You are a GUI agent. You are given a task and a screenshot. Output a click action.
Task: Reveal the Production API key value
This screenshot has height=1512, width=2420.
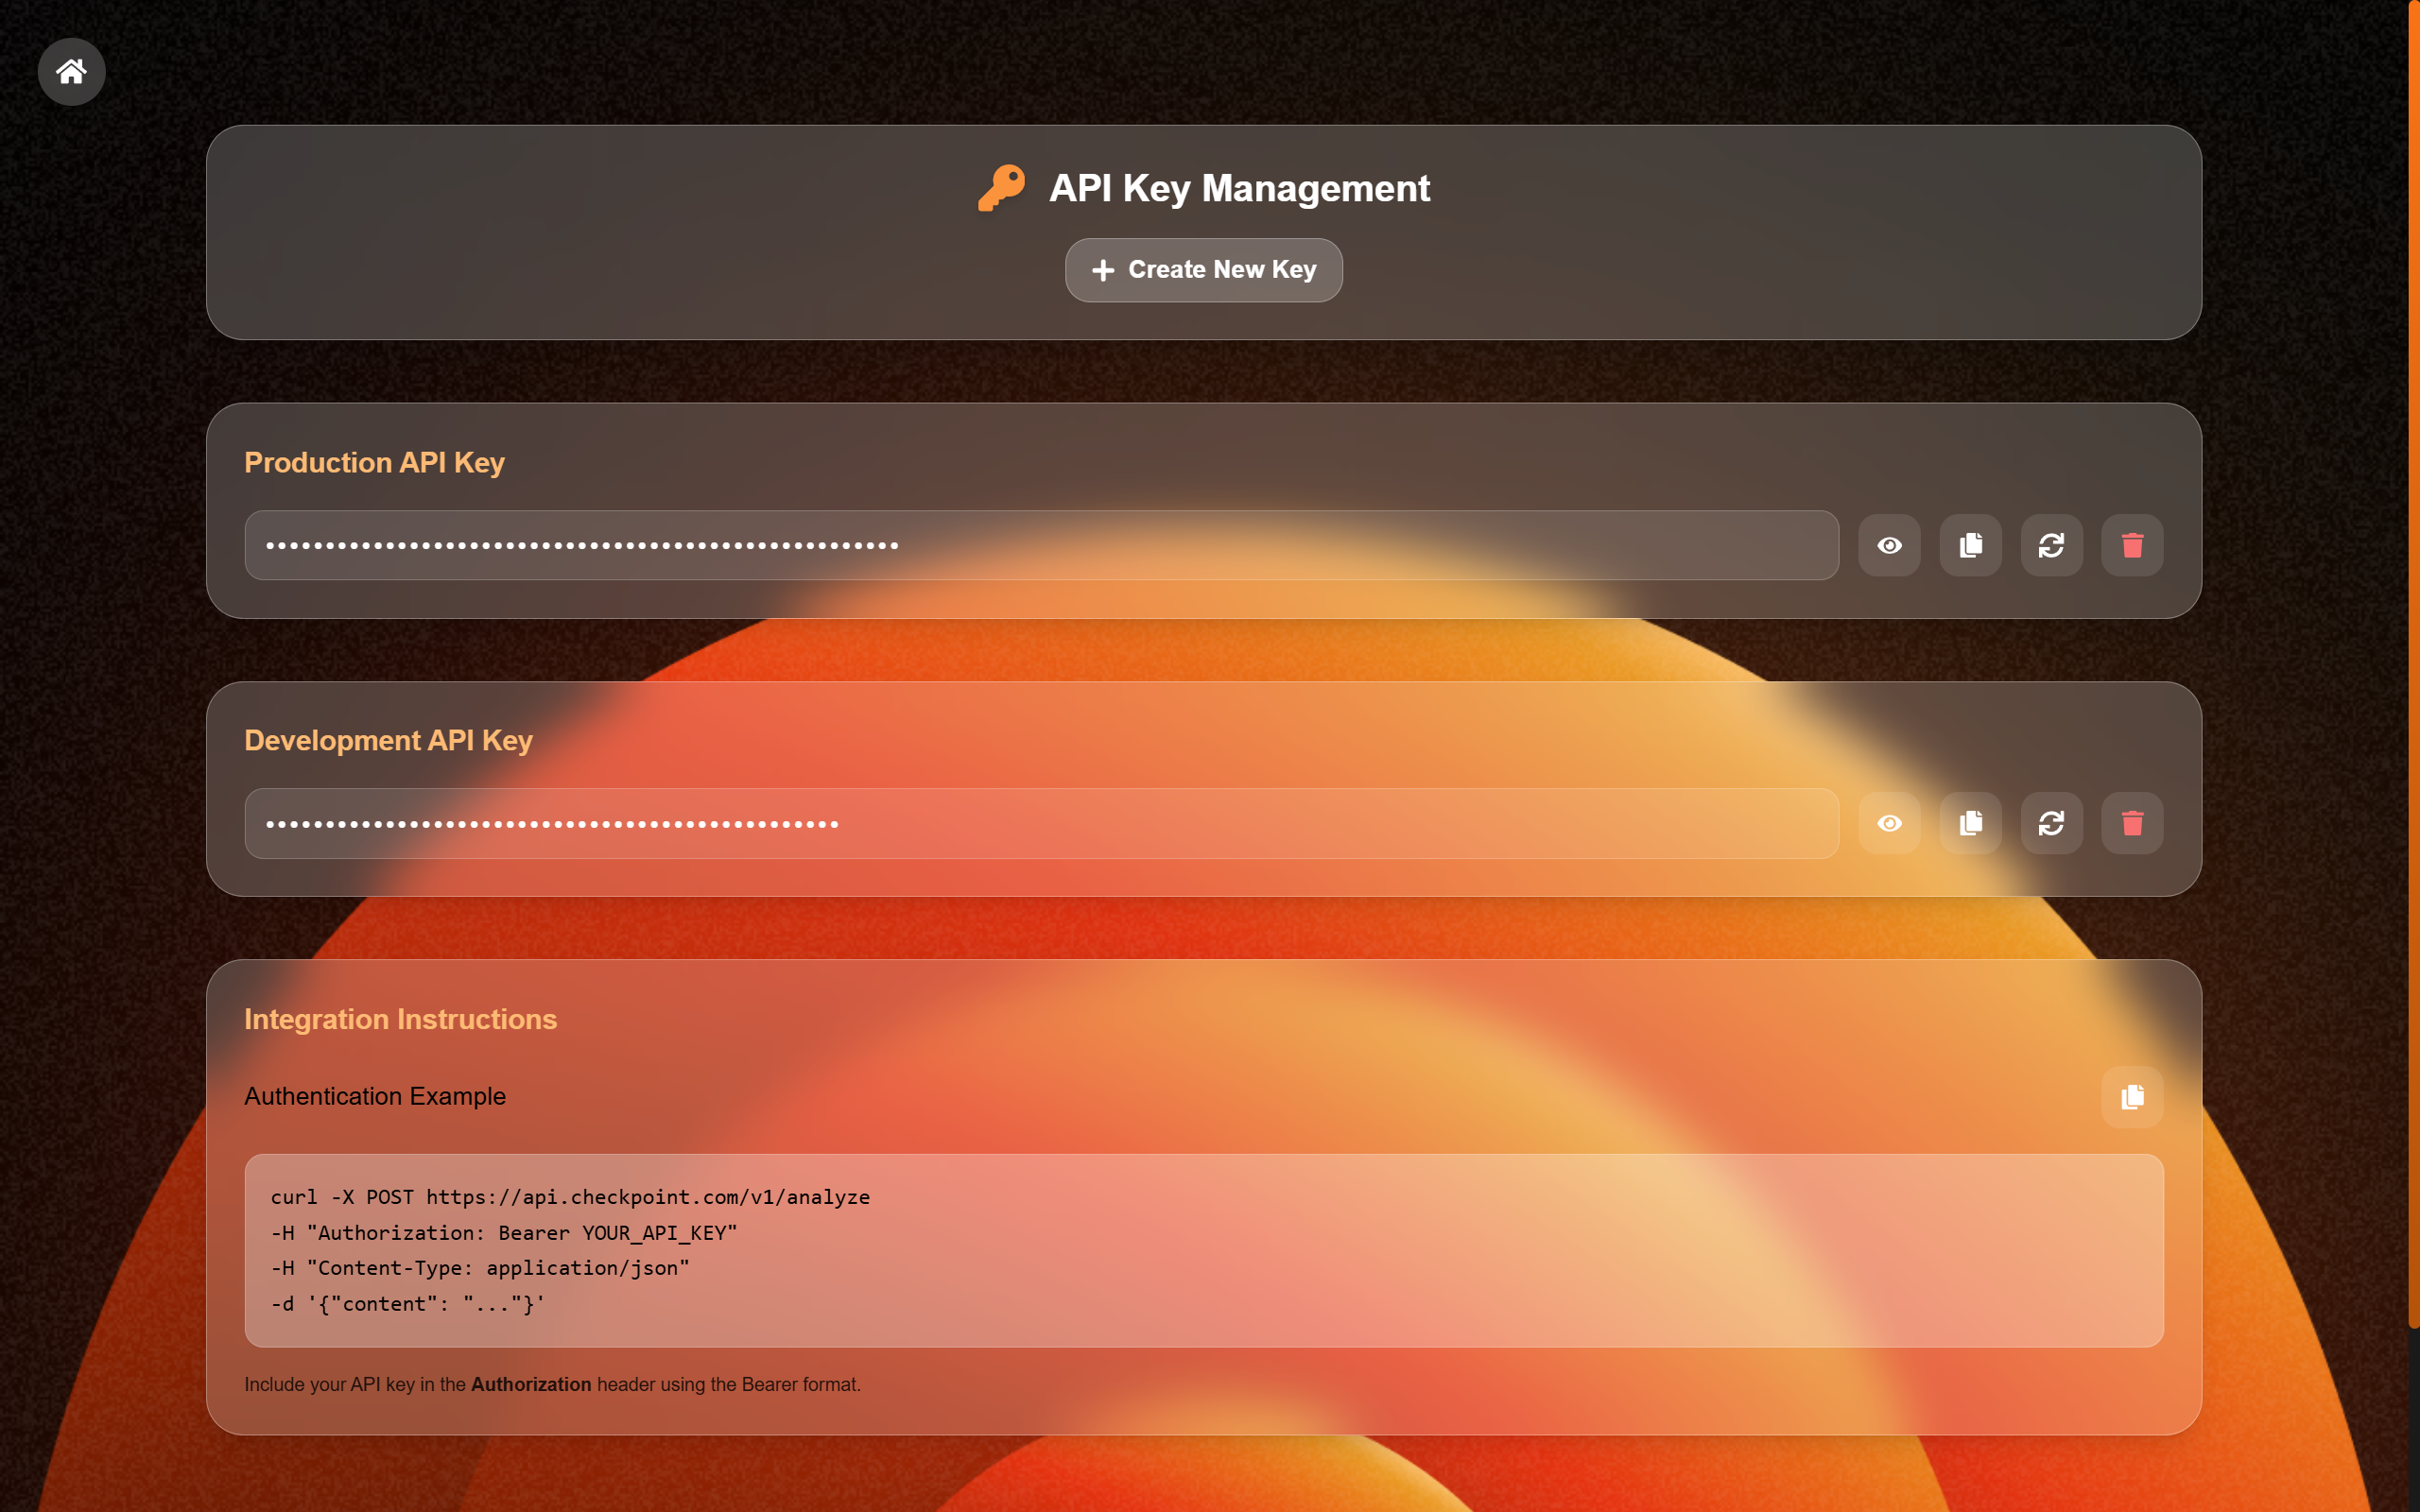(1889, 545)
